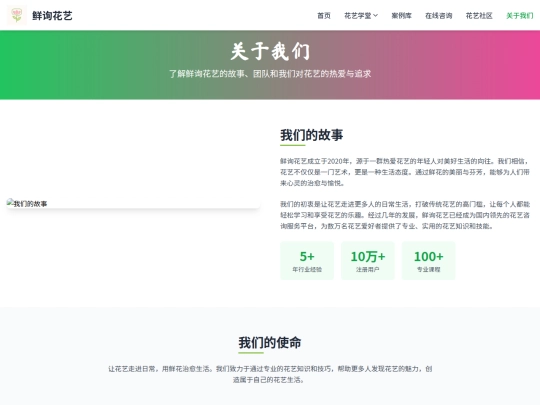
Task: Expand the 花艺学堂 dropdown menu
Action: click(361, 15)
